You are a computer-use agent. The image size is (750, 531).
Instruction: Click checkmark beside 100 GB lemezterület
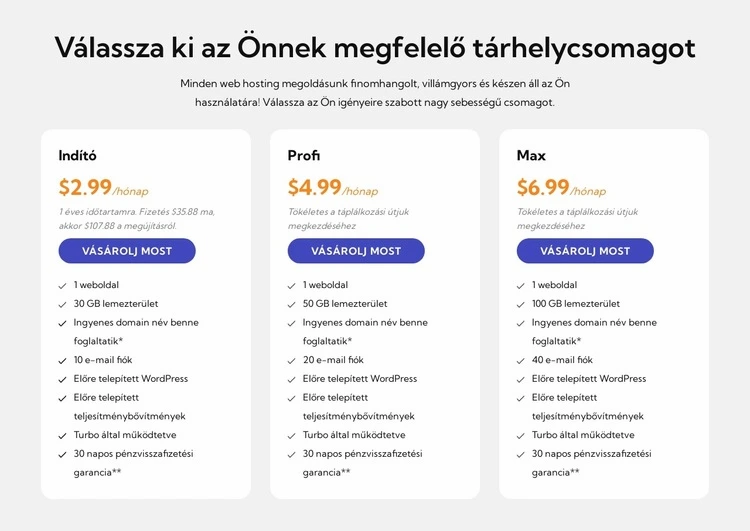coord(522,304)
